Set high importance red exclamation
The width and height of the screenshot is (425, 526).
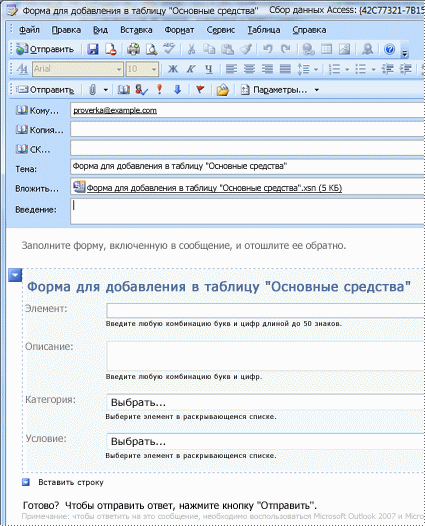(160, 90)
